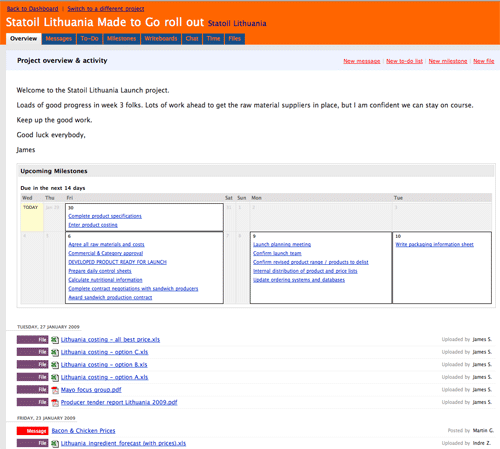Viewport: 500px width, 449px height.
Task: Open 'Prepare daily control sheets' milestone
Action: coord(100,271)
